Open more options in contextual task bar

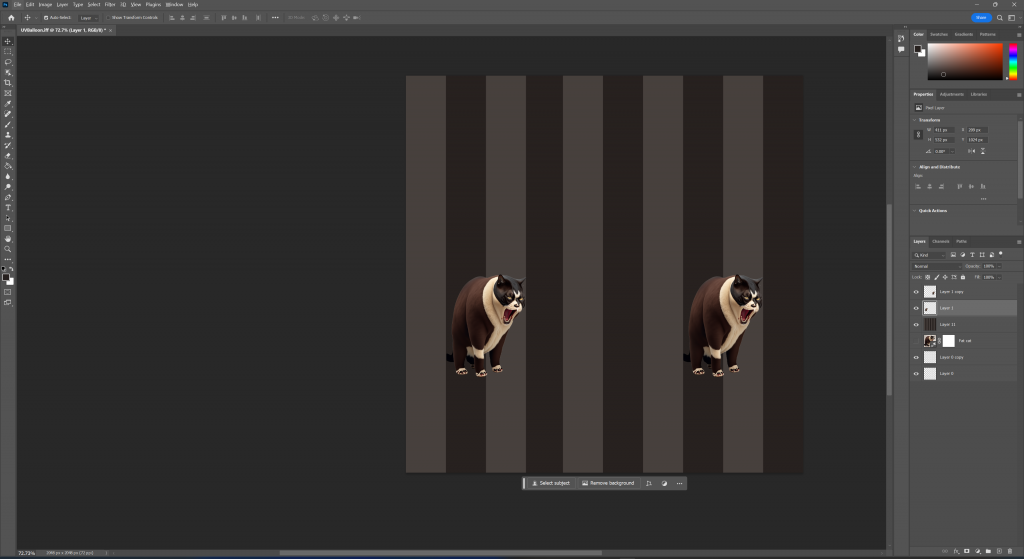pyautogui.click(x=679, y=483)
